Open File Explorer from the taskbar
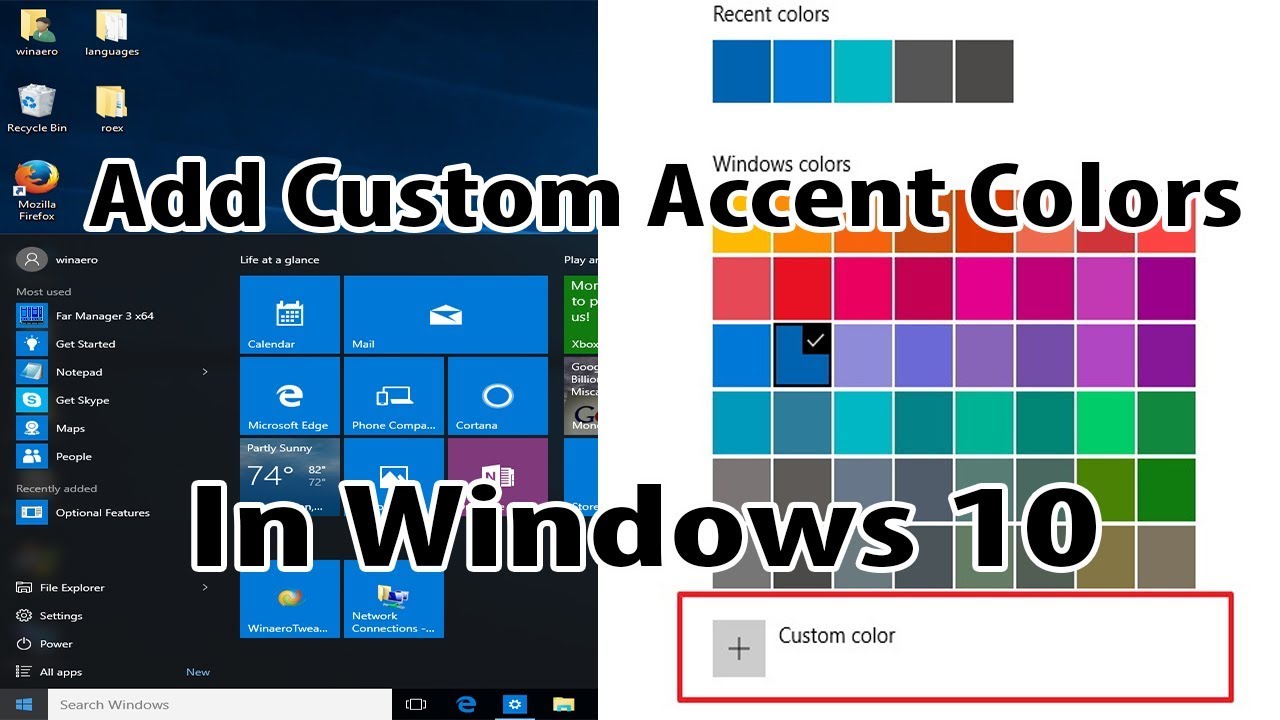1280x720 pixels. tap(564, 705)
